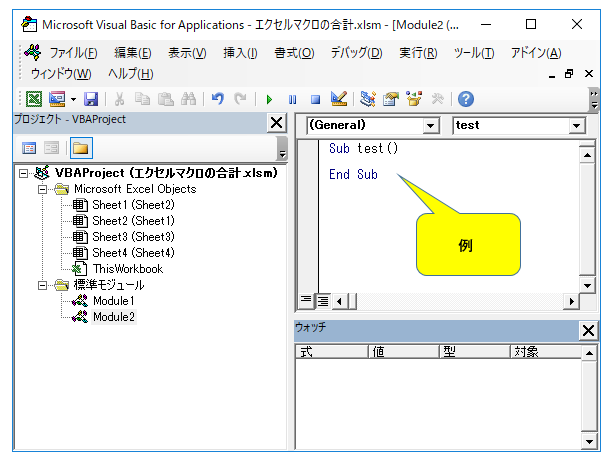Select Sheet3 (Sheet3) in the project tree
This screenshot has width=606, height=460.
[133, 237]
